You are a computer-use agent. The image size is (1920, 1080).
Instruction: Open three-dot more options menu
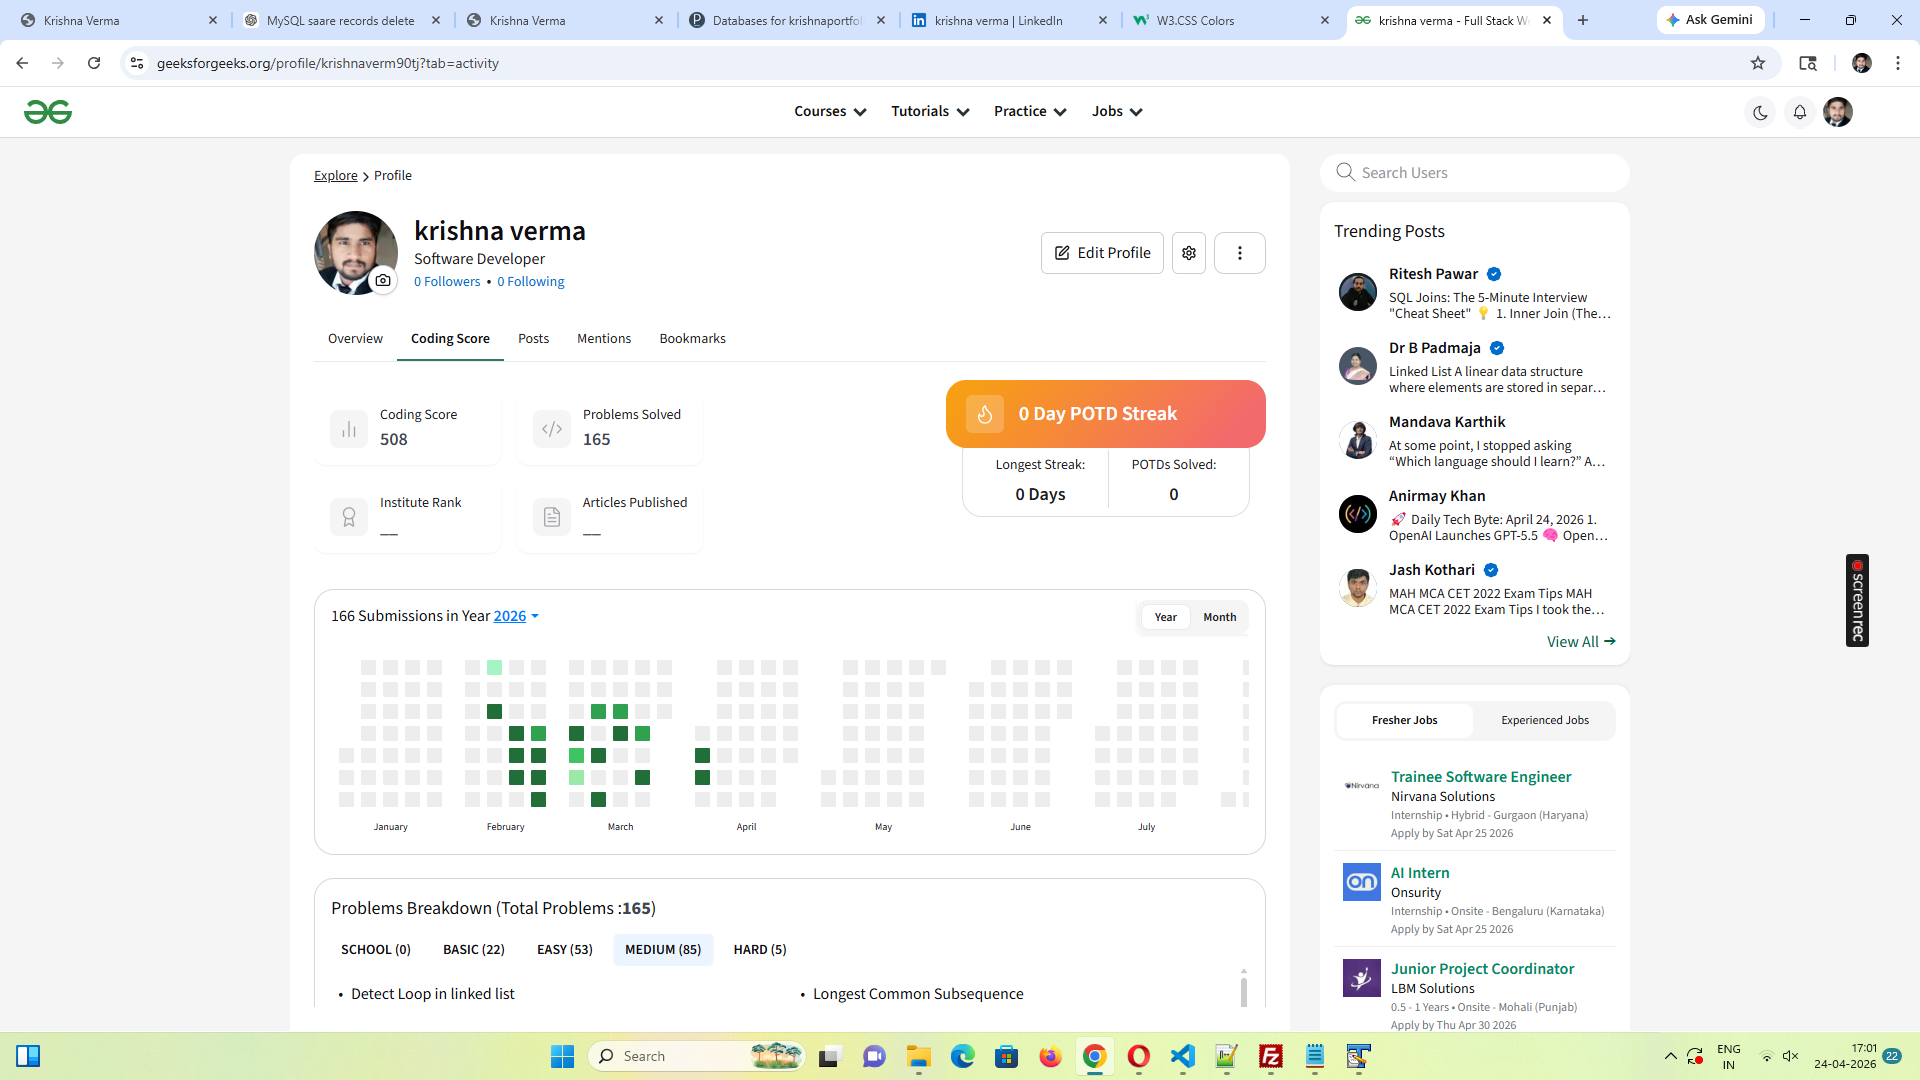pos(1240,253)
